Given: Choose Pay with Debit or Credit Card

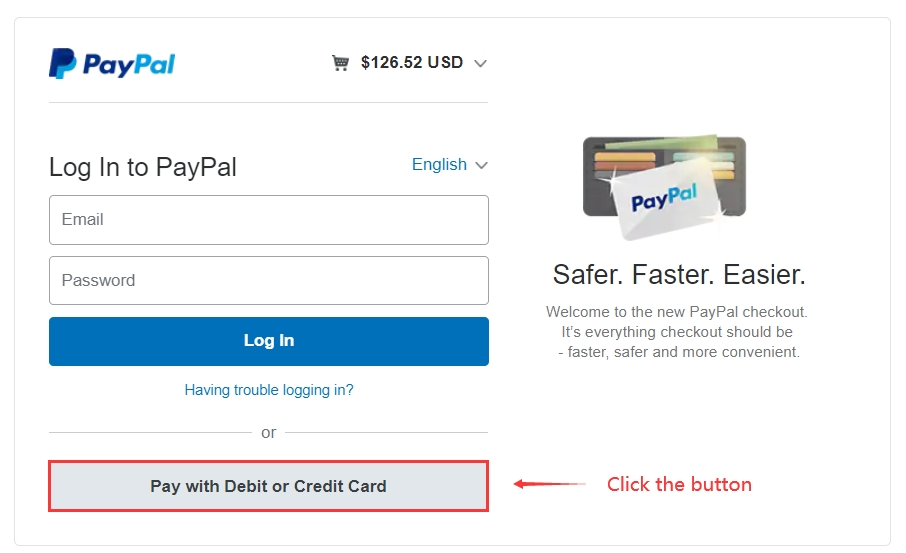Looking at the screenshot, I should pos(269,486).
